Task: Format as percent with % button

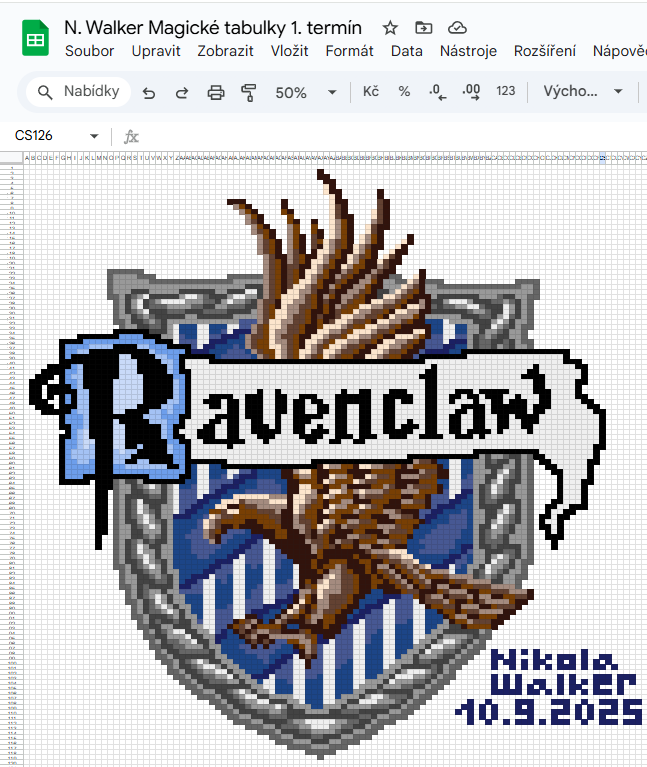Action: coord(404,91)
